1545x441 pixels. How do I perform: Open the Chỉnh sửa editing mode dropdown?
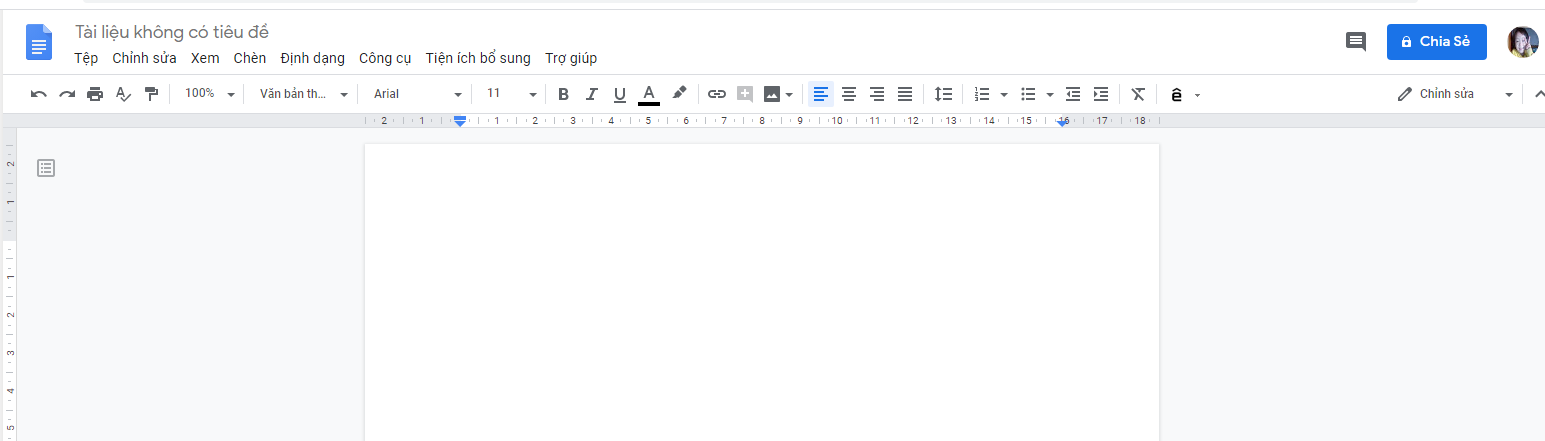pos(1455,94)
